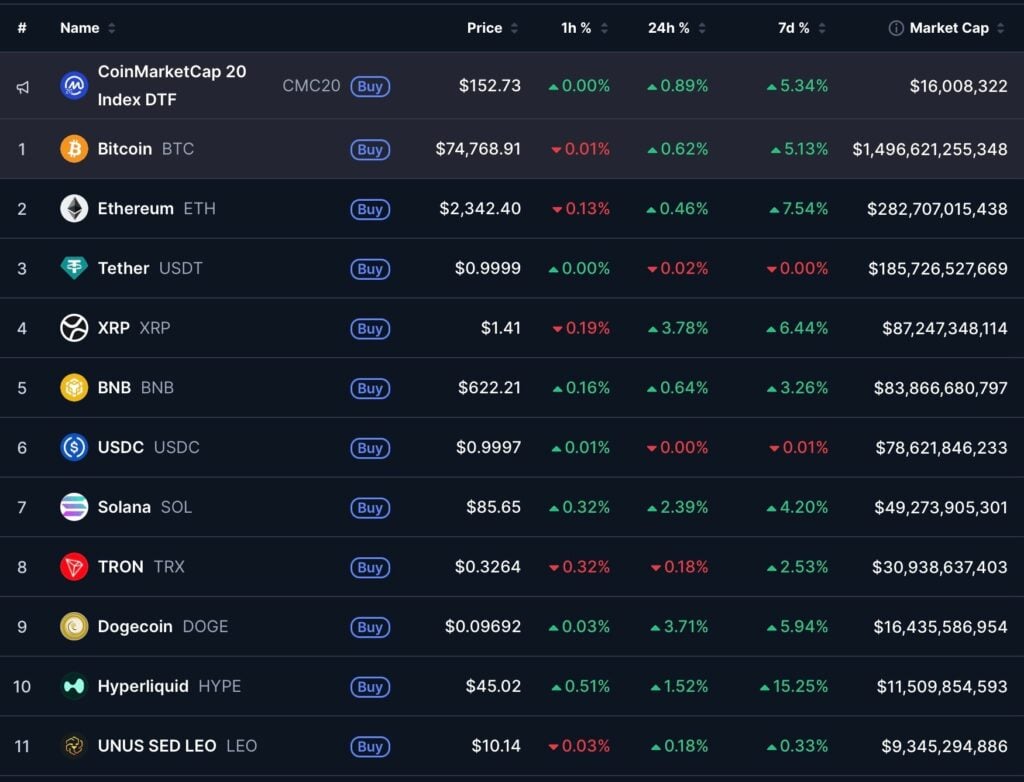The height and width of the screenshot is (782, 1024).
Task: Click the Hyperliquid logo icon
Action: coord(74,686)
